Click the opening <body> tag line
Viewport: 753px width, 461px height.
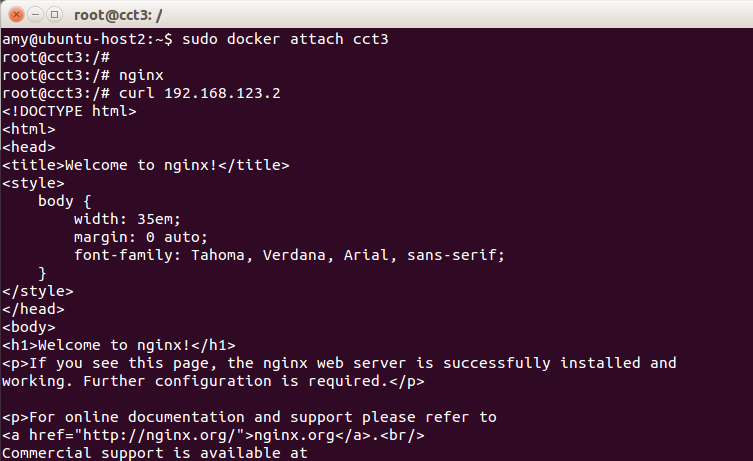(29, 328)
